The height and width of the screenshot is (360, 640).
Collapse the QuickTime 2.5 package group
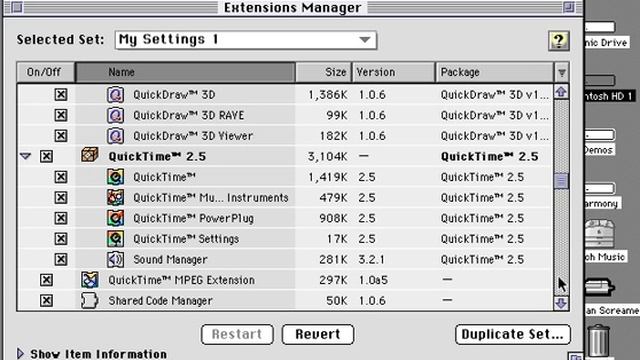tap(26, 156)
